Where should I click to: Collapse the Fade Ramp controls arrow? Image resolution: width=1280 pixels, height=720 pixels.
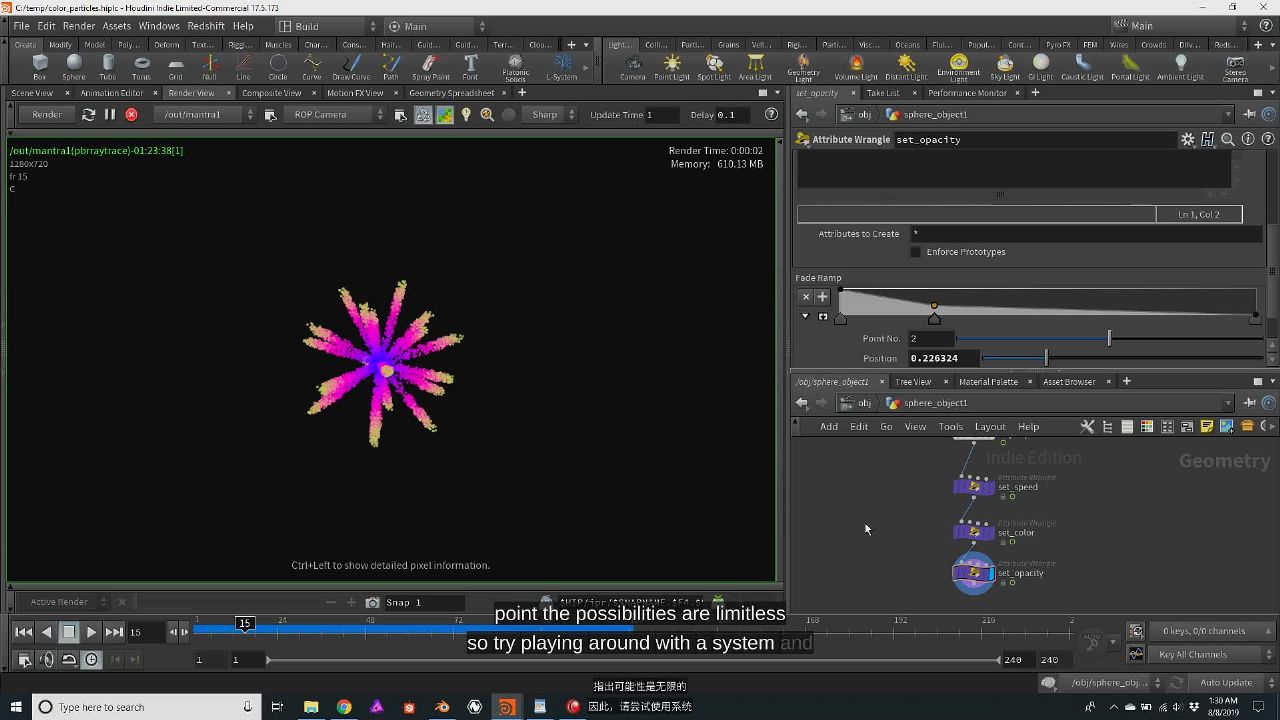coord(805,317)
